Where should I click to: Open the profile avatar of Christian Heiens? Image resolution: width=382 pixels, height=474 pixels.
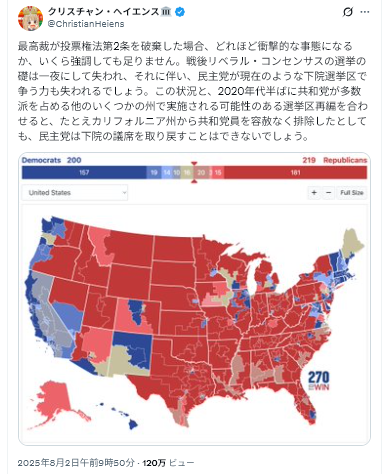[30, 18]
